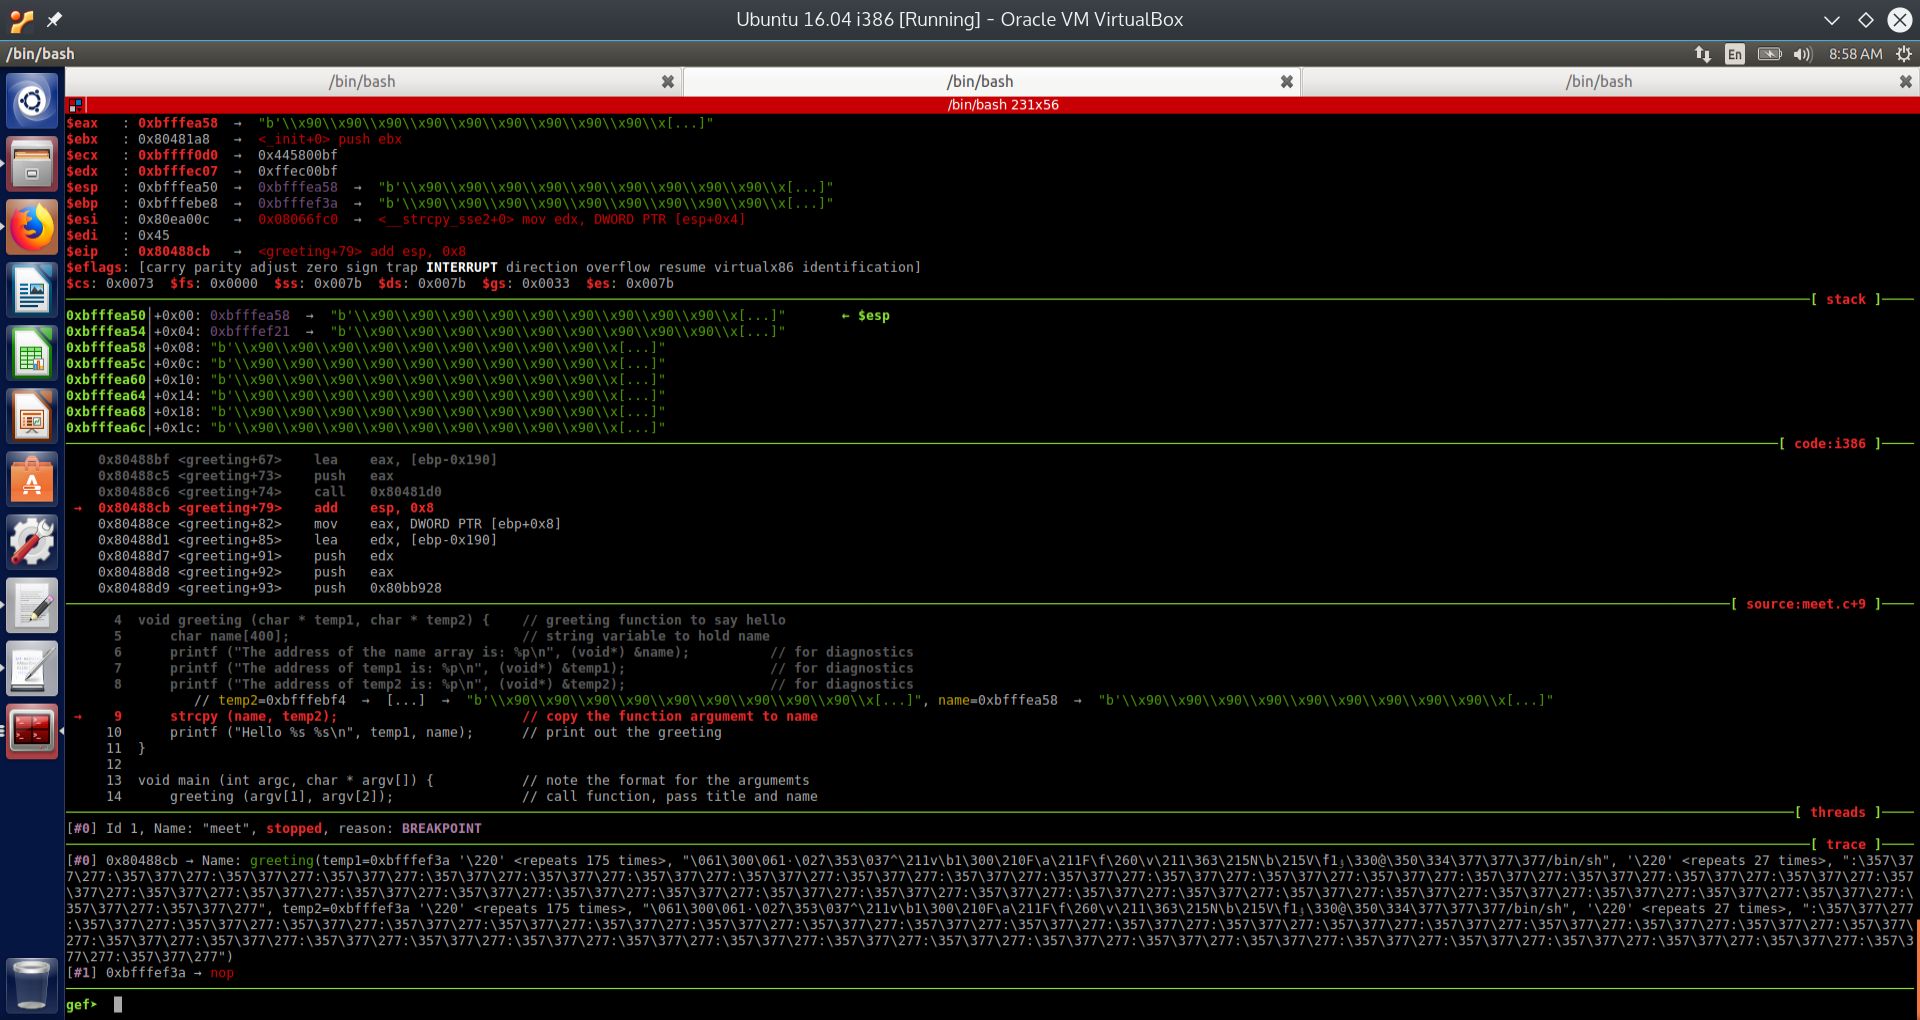This screenshot has height=1020, width=1920.
Task: Toggle the En keyboard layout indicator
Action: coord(1734,54)
